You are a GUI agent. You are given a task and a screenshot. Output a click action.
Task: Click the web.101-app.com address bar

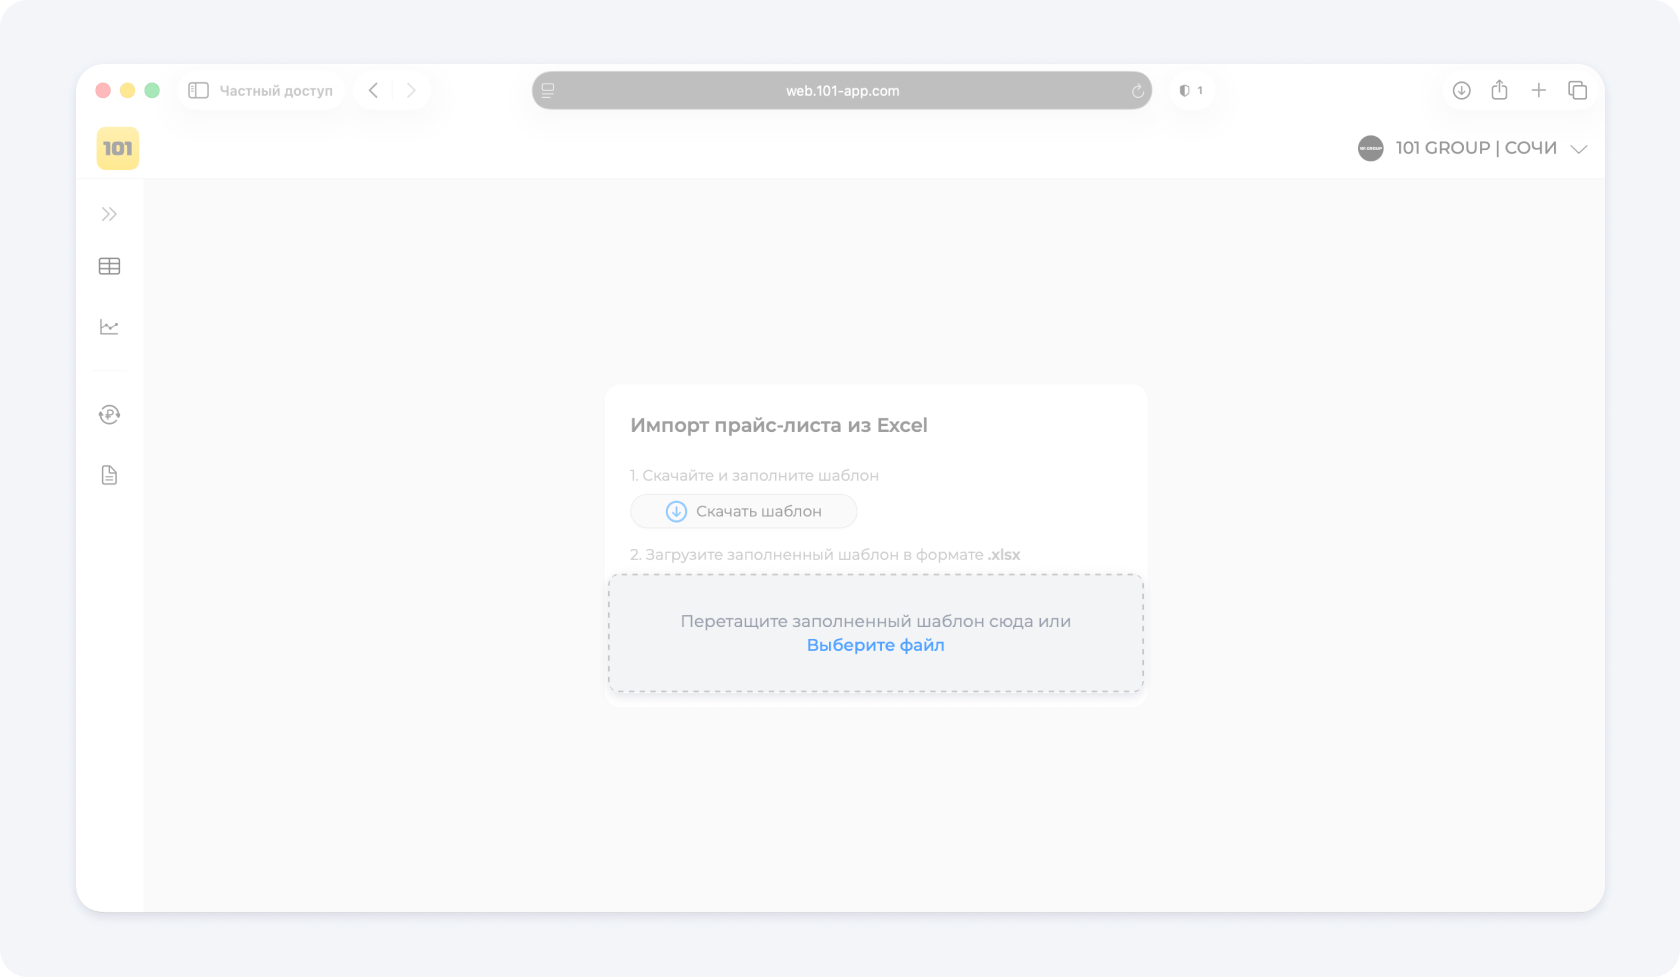click(841, 91)
